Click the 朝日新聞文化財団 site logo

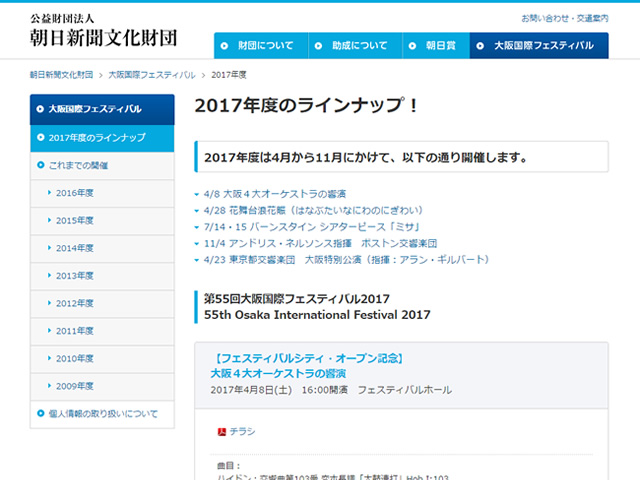(x=103, y=31)
